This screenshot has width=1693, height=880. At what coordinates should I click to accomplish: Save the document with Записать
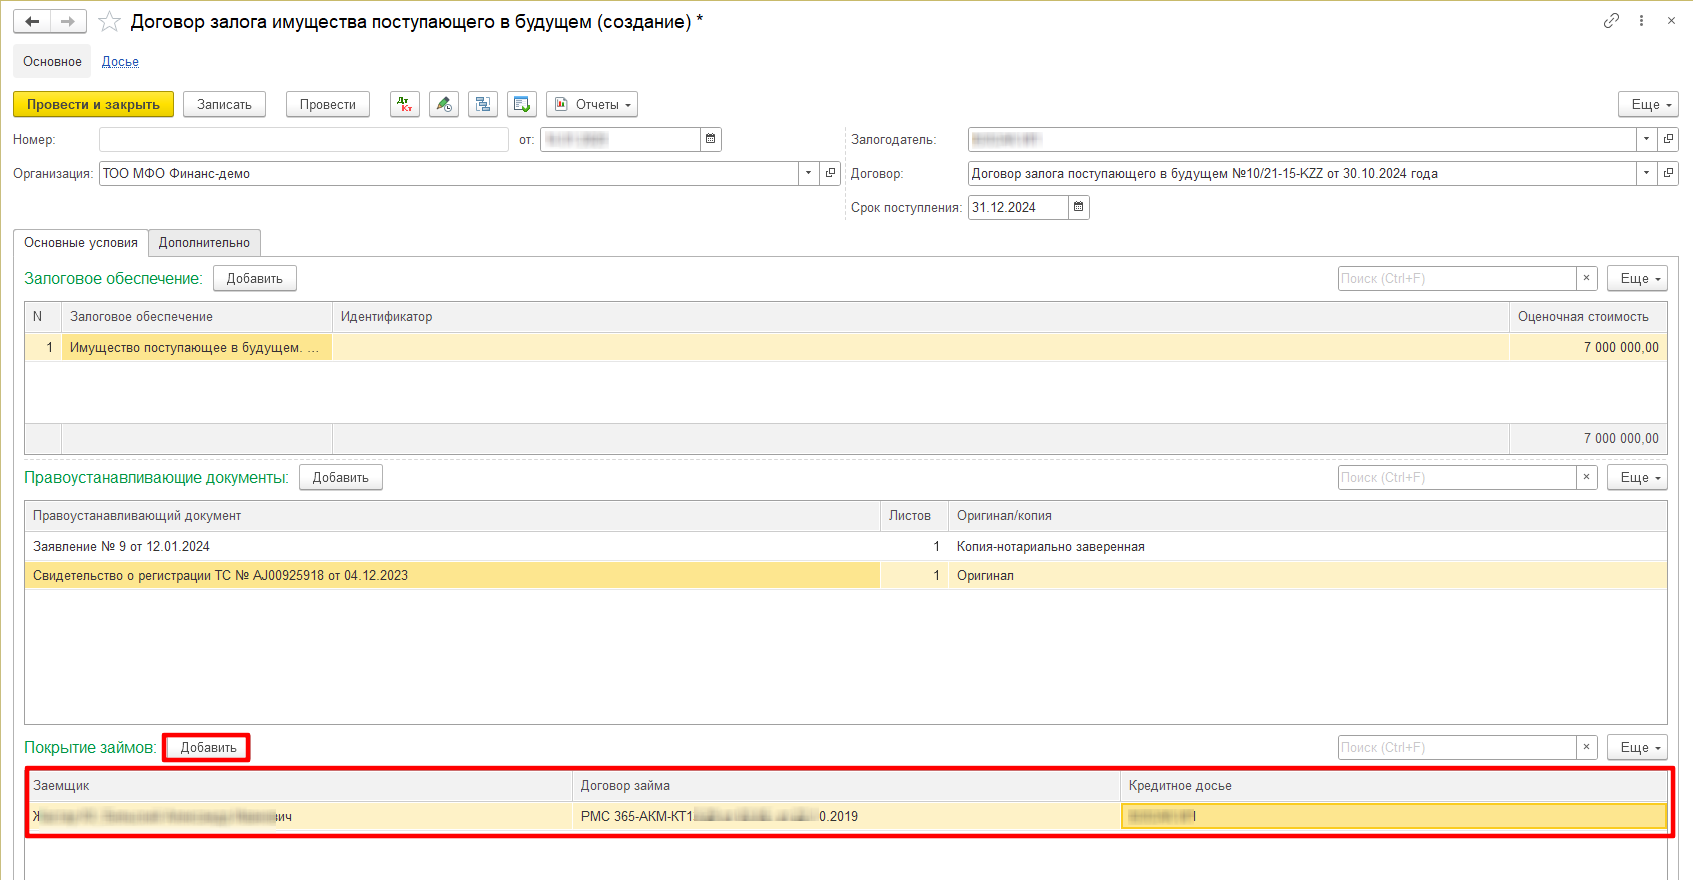pyautogui.click(x=224, y=104)
